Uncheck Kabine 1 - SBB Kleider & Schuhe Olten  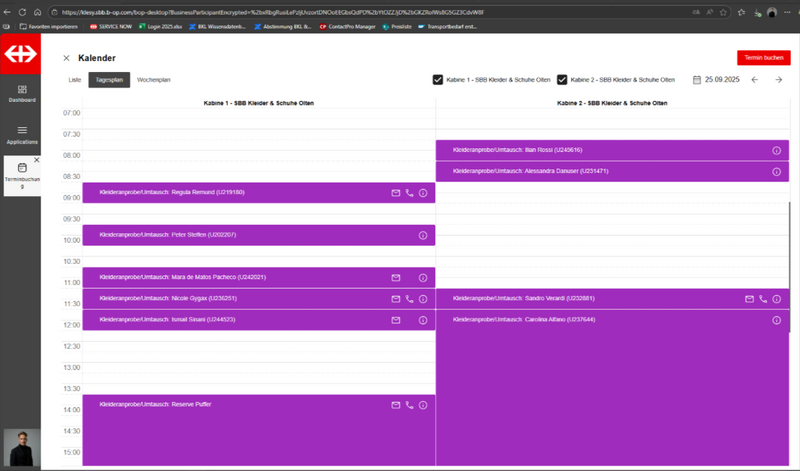[x=438, y=80]
